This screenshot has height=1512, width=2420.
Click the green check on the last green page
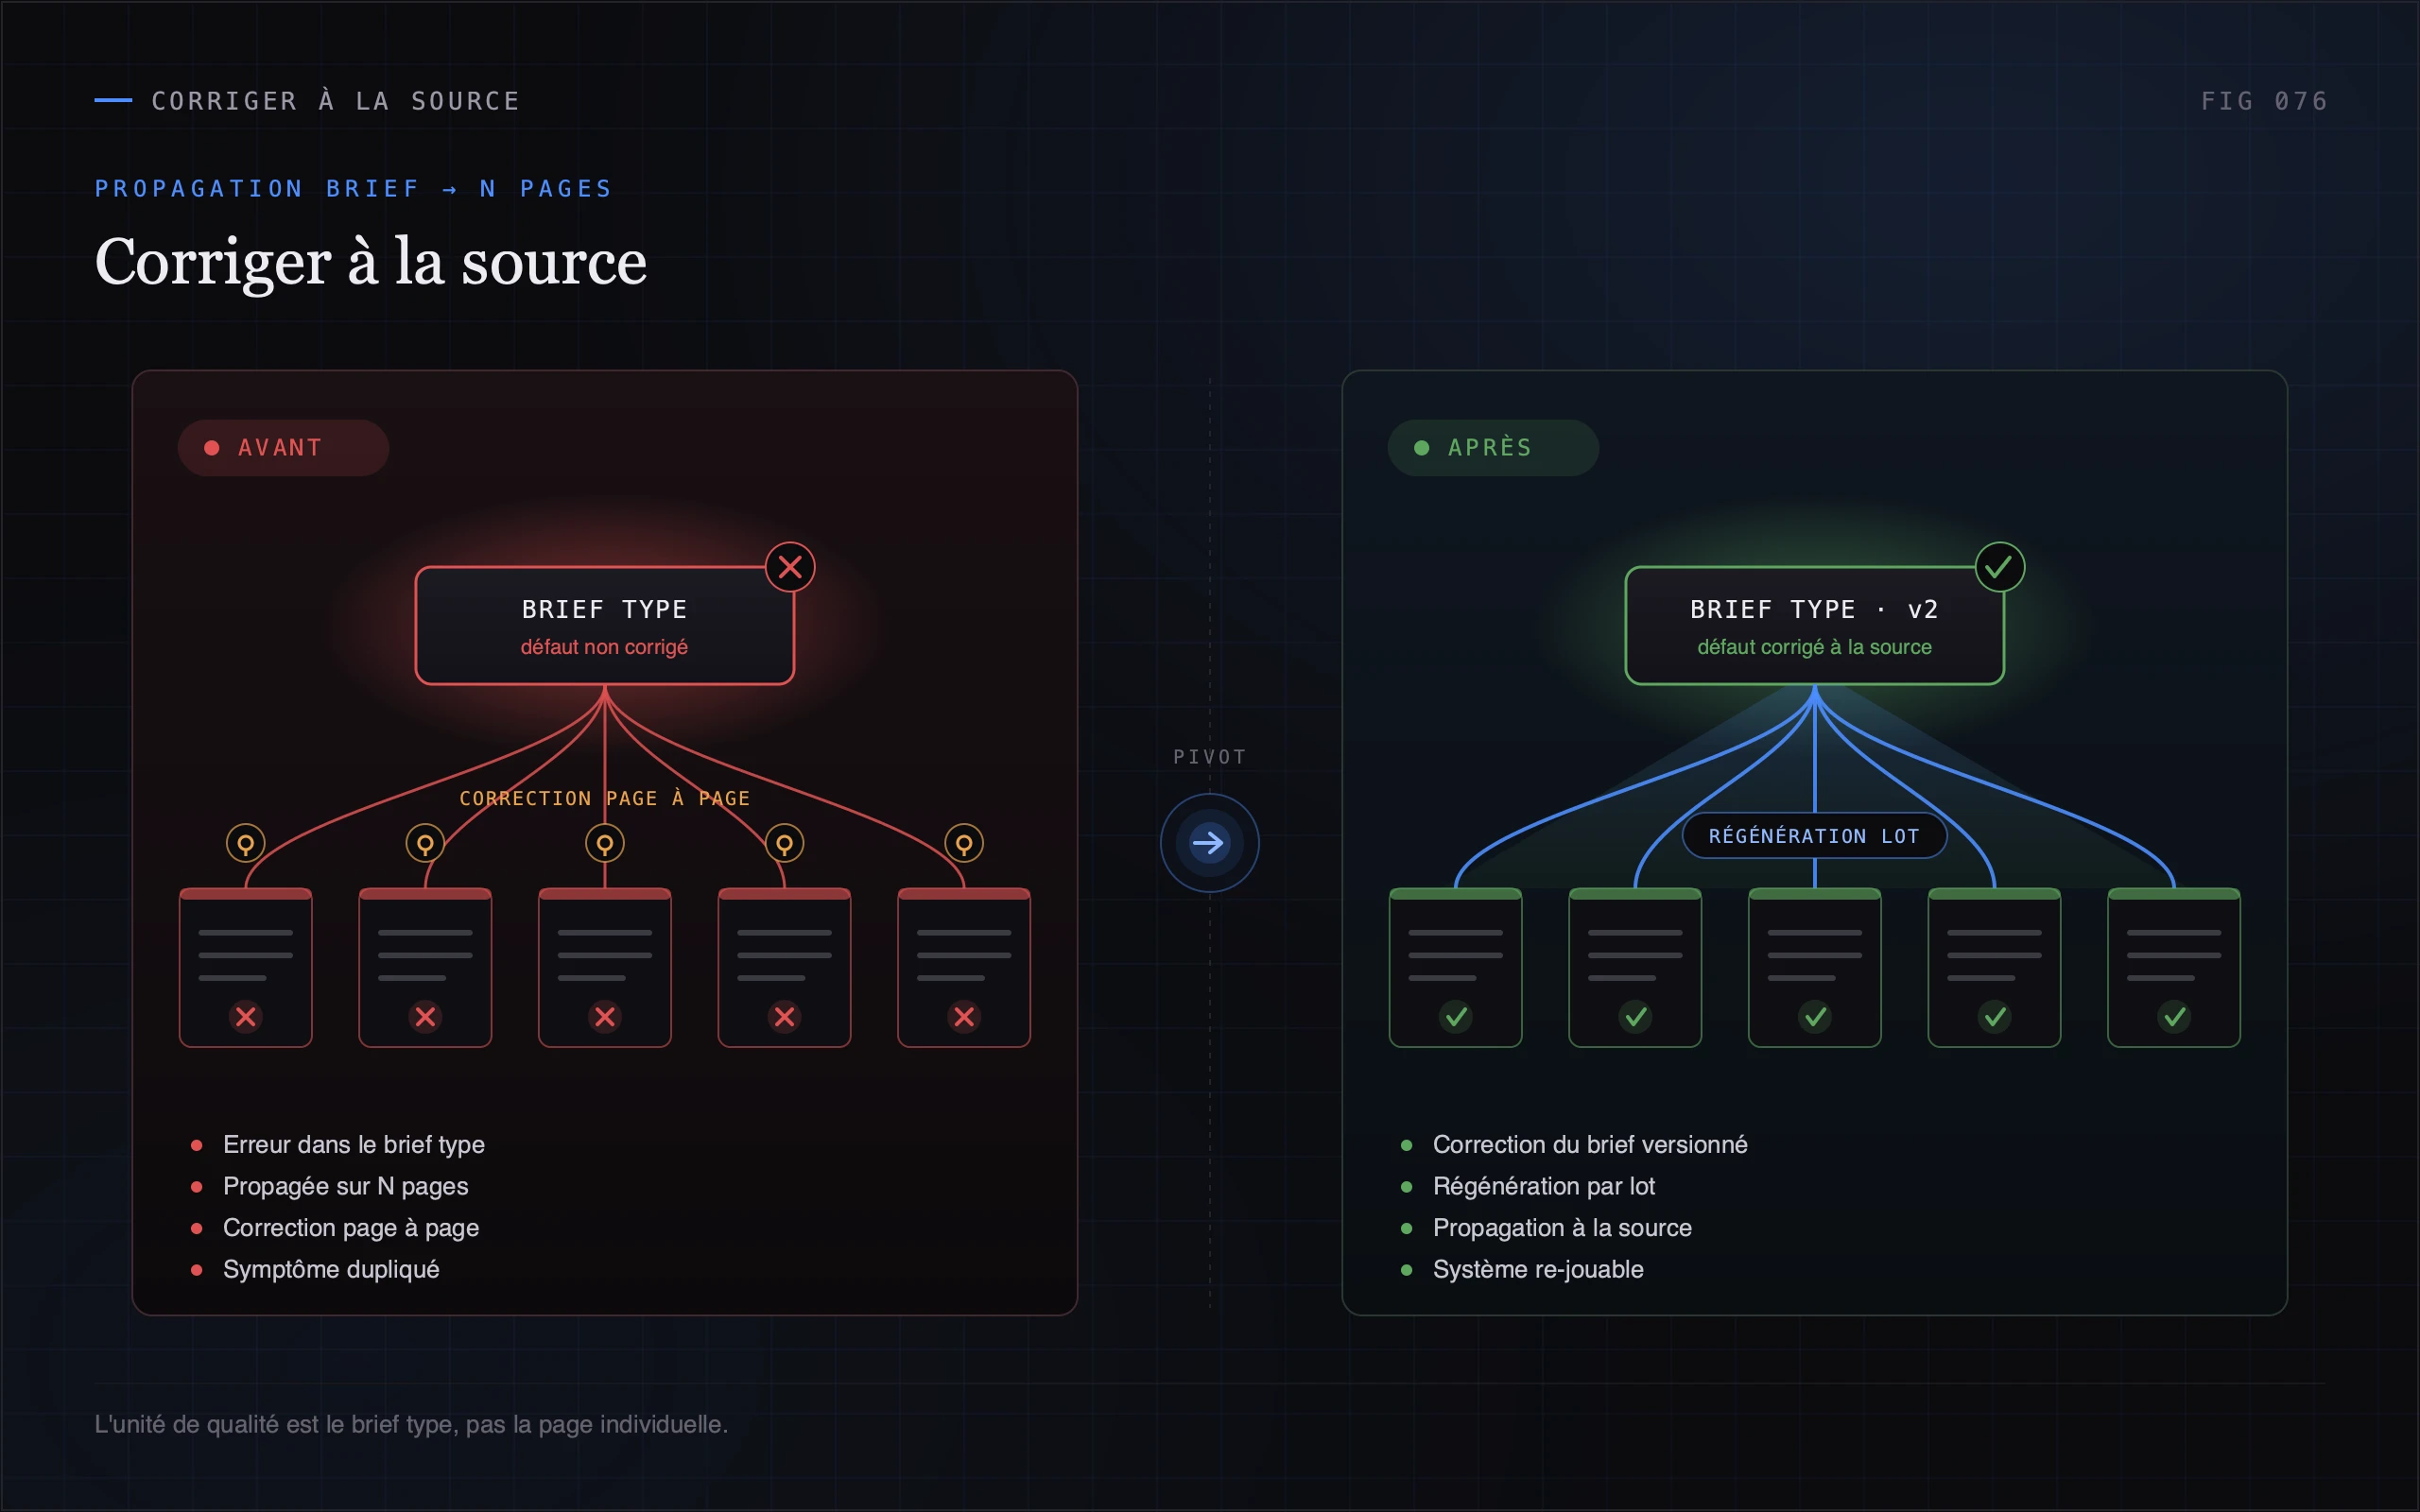2174,1017
